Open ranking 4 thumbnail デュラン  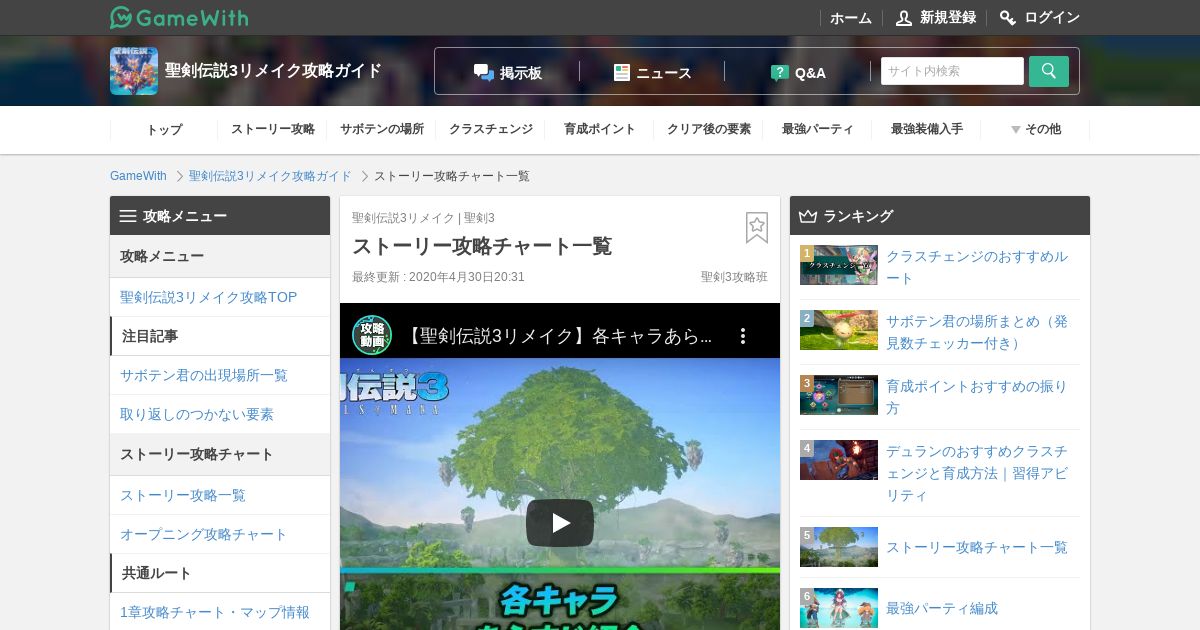pos(839,460)
